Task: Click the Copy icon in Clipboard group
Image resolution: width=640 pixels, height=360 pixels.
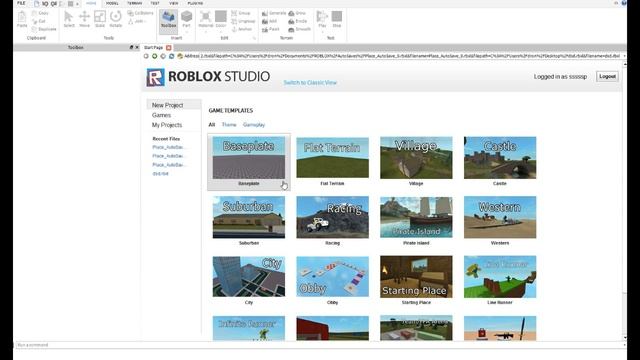Action: click(35, 13)
